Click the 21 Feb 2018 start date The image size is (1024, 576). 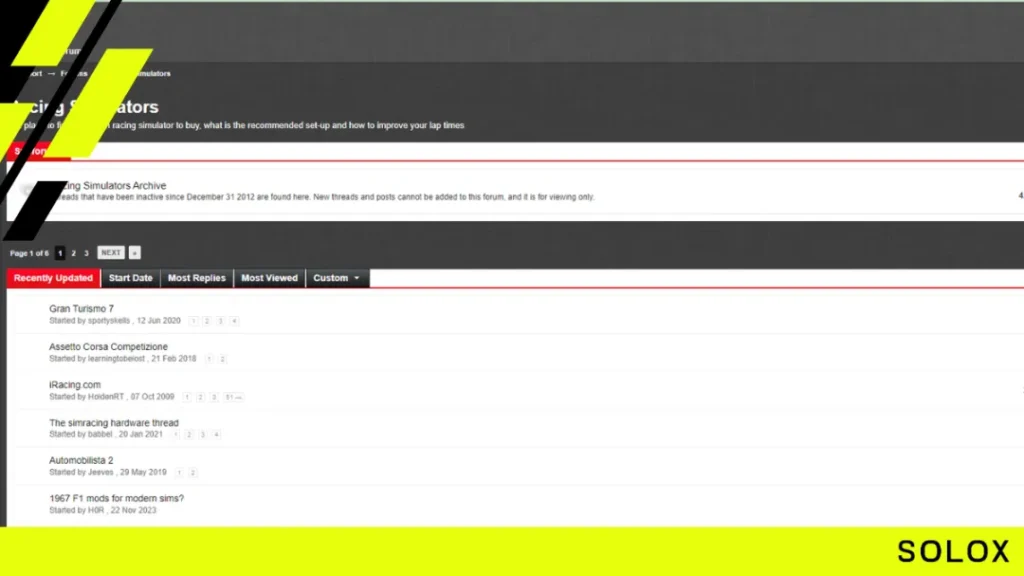point(174,359)
